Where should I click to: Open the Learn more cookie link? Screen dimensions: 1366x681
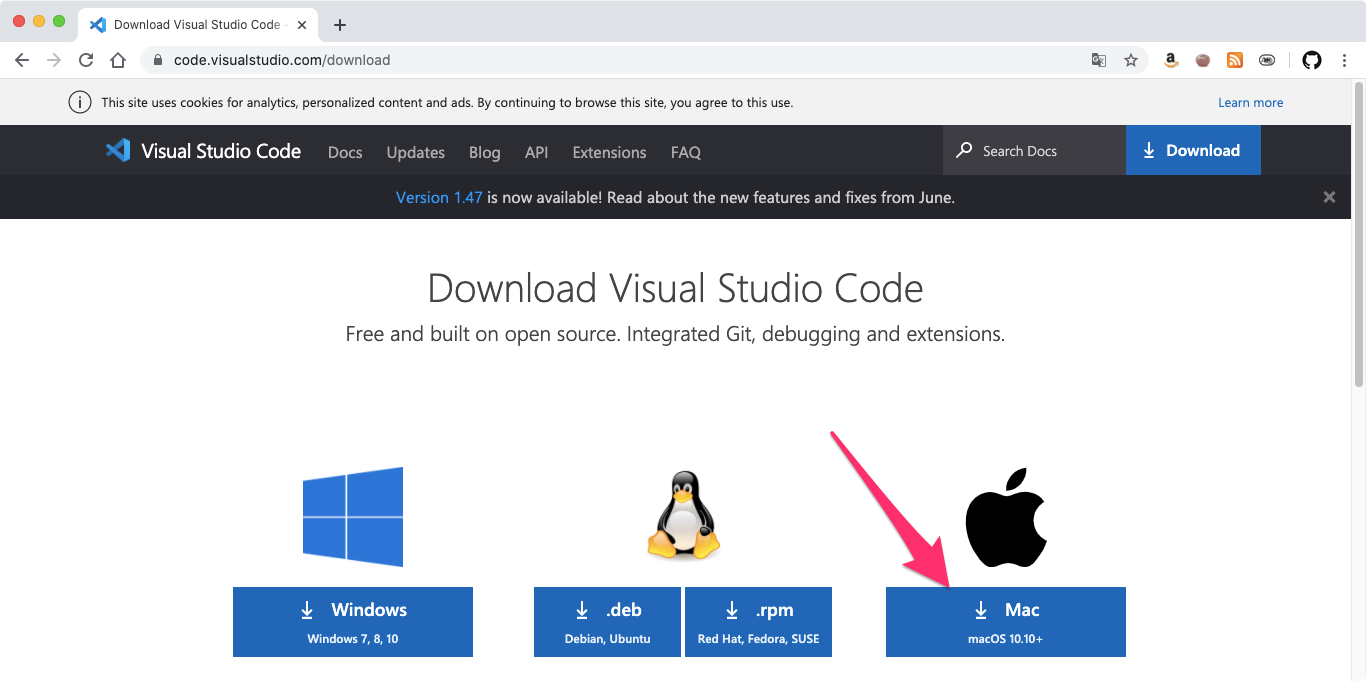click(1250, 102)
